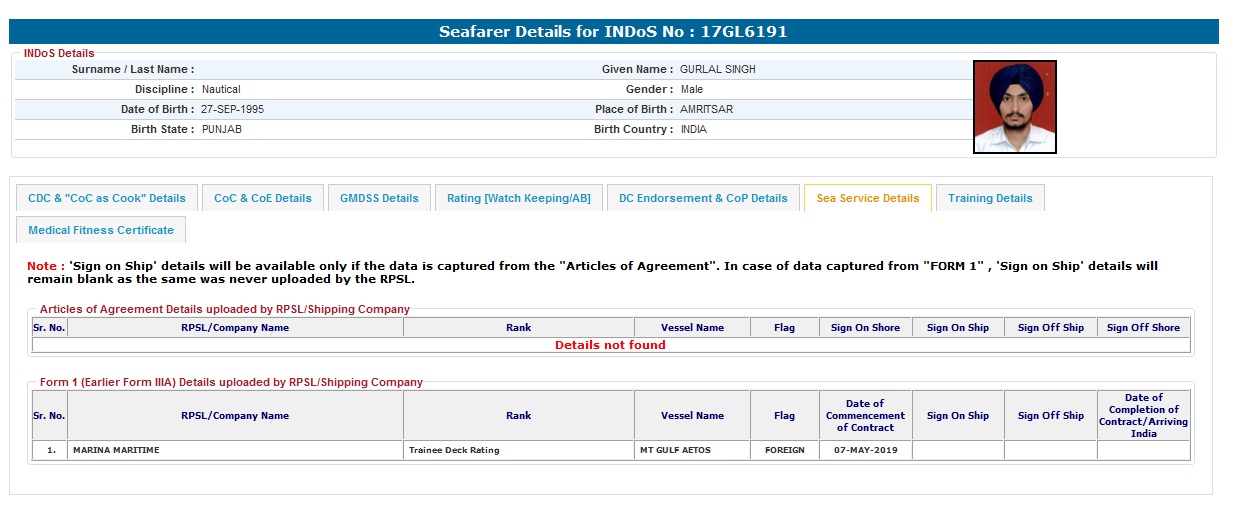Click the FOREIGN flag cell
Viewport: 1237px width, 516px height.
(x=784, y=450)
